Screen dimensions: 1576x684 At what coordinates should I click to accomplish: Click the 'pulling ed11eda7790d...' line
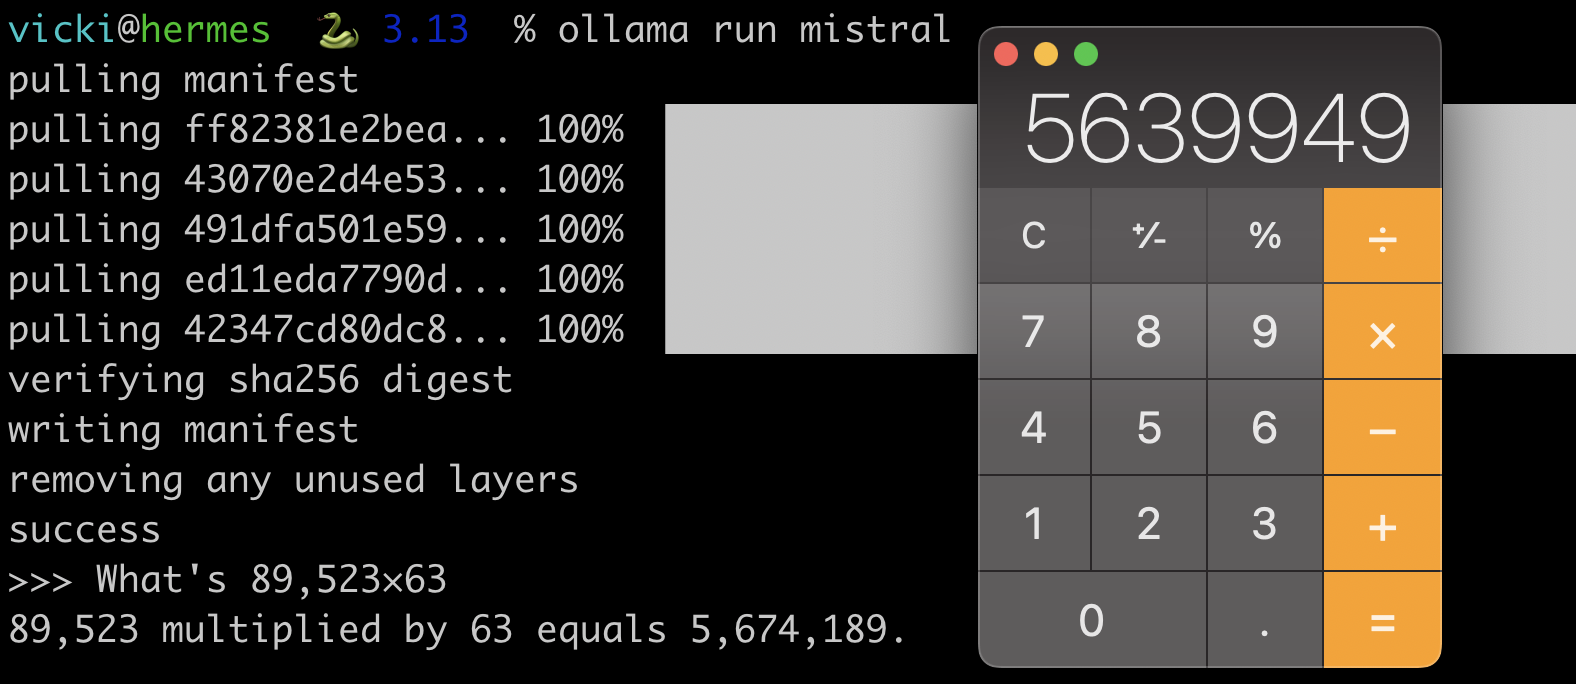[x=316, y=280]
